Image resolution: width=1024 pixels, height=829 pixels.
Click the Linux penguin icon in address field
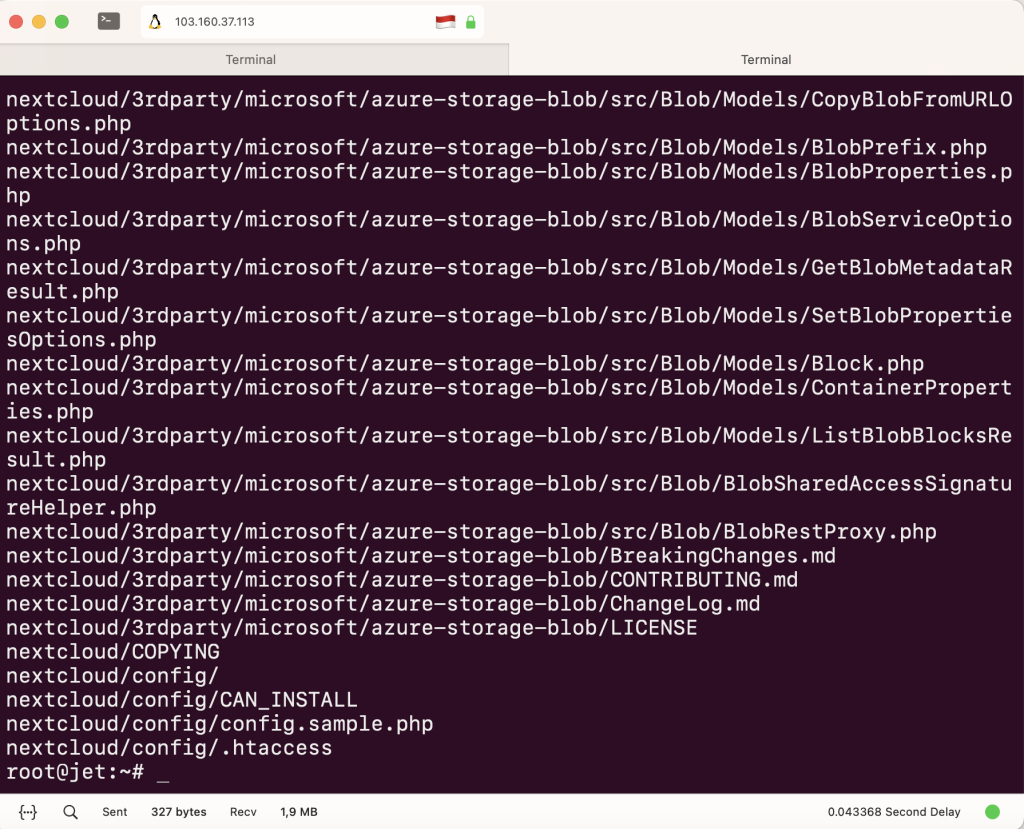coord(155,22)
